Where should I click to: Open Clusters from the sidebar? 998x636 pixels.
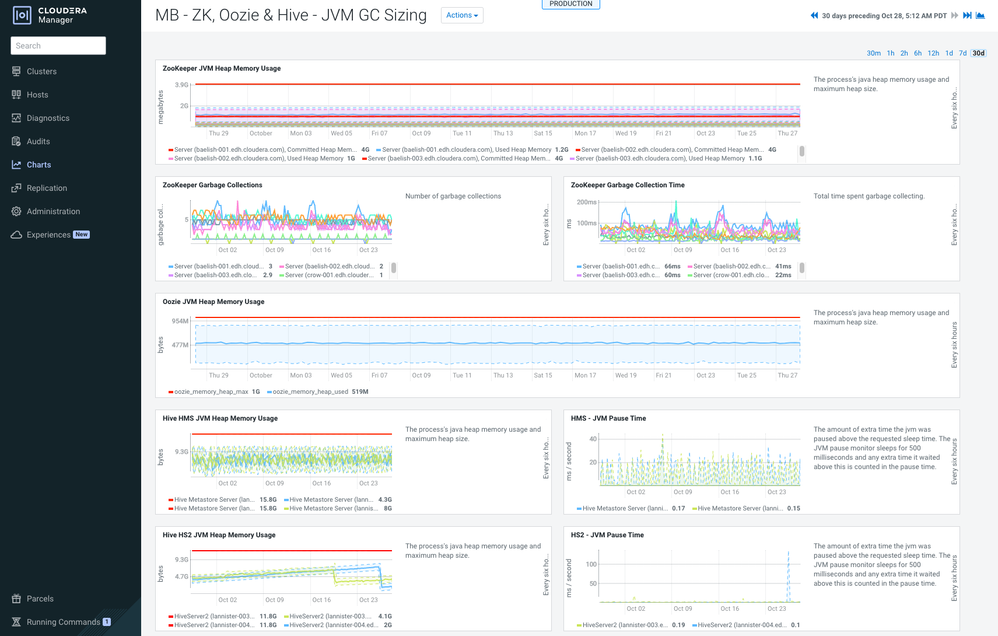click(x=41, y=71)
